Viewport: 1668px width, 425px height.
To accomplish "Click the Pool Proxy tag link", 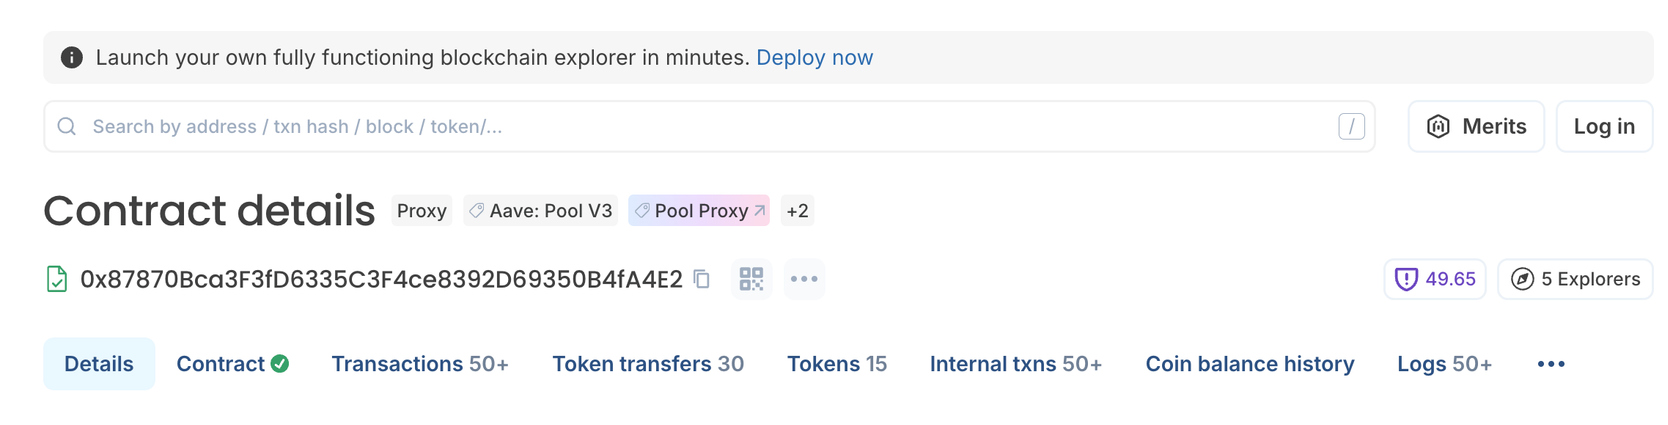I will pyautogui.click(x=699, y=211).
